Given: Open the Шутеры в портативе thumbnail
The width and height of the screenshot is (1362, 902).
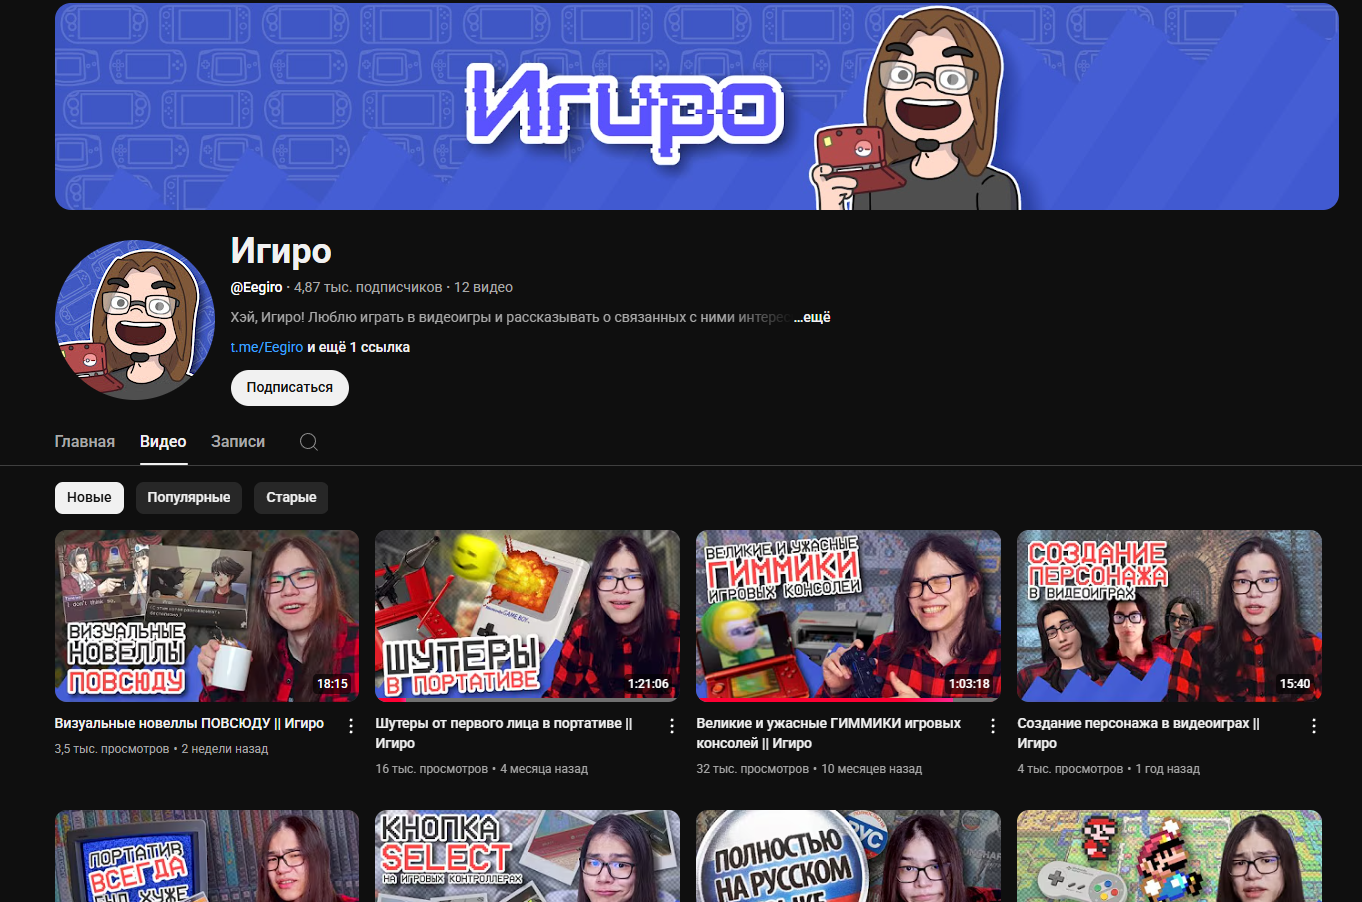Looking at the screenshot, I should (x=527, y=616).
